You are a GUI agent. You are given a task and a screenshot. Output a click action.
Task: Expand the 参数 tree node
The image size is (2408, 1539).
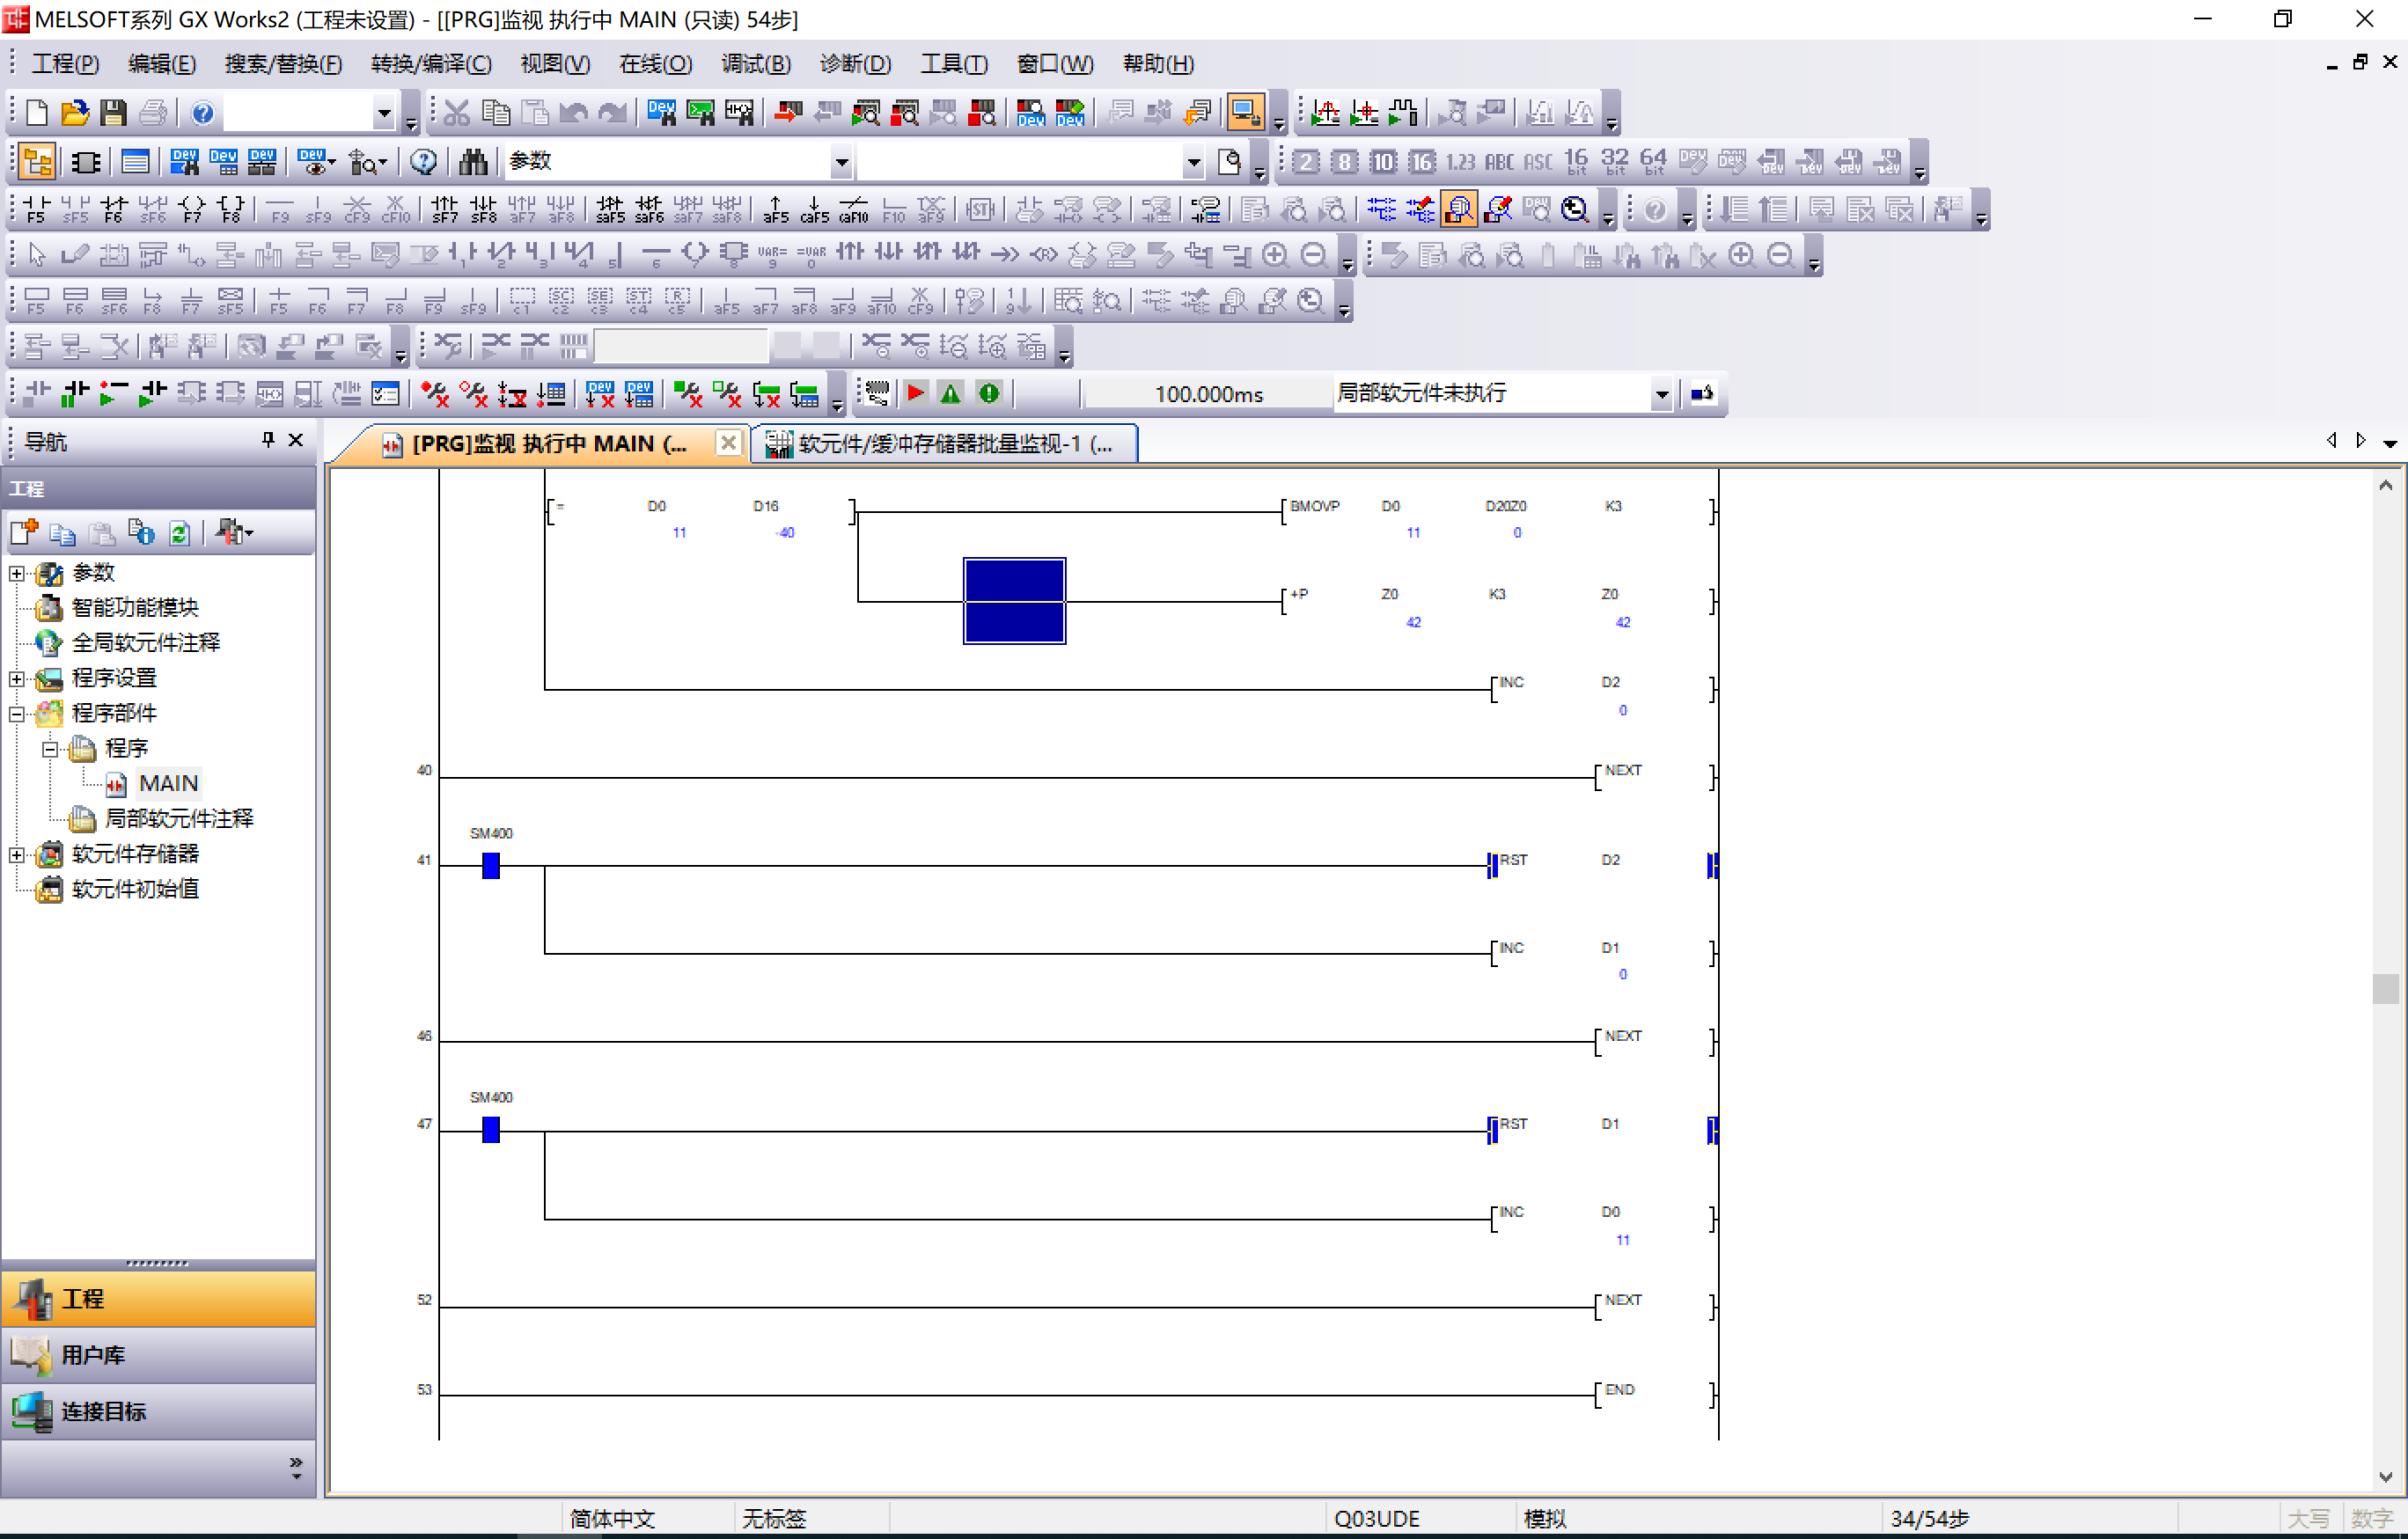click(x=17, y=573)
